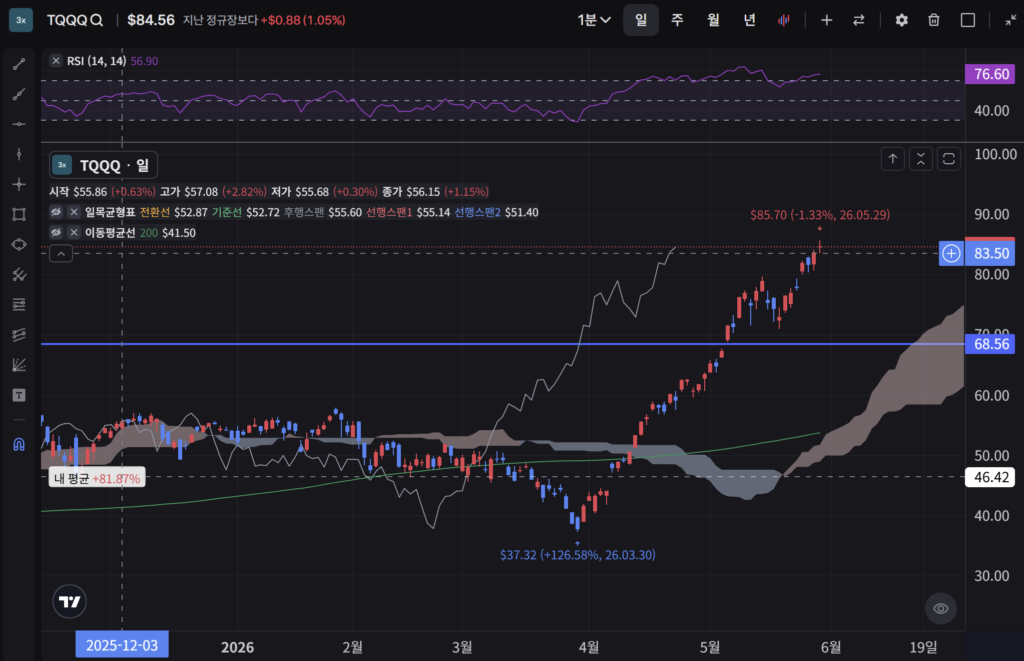This screenshot has height=661, width=1024.
Task: Switch to the 월 monthly timeframe
Action: point(713,20)
